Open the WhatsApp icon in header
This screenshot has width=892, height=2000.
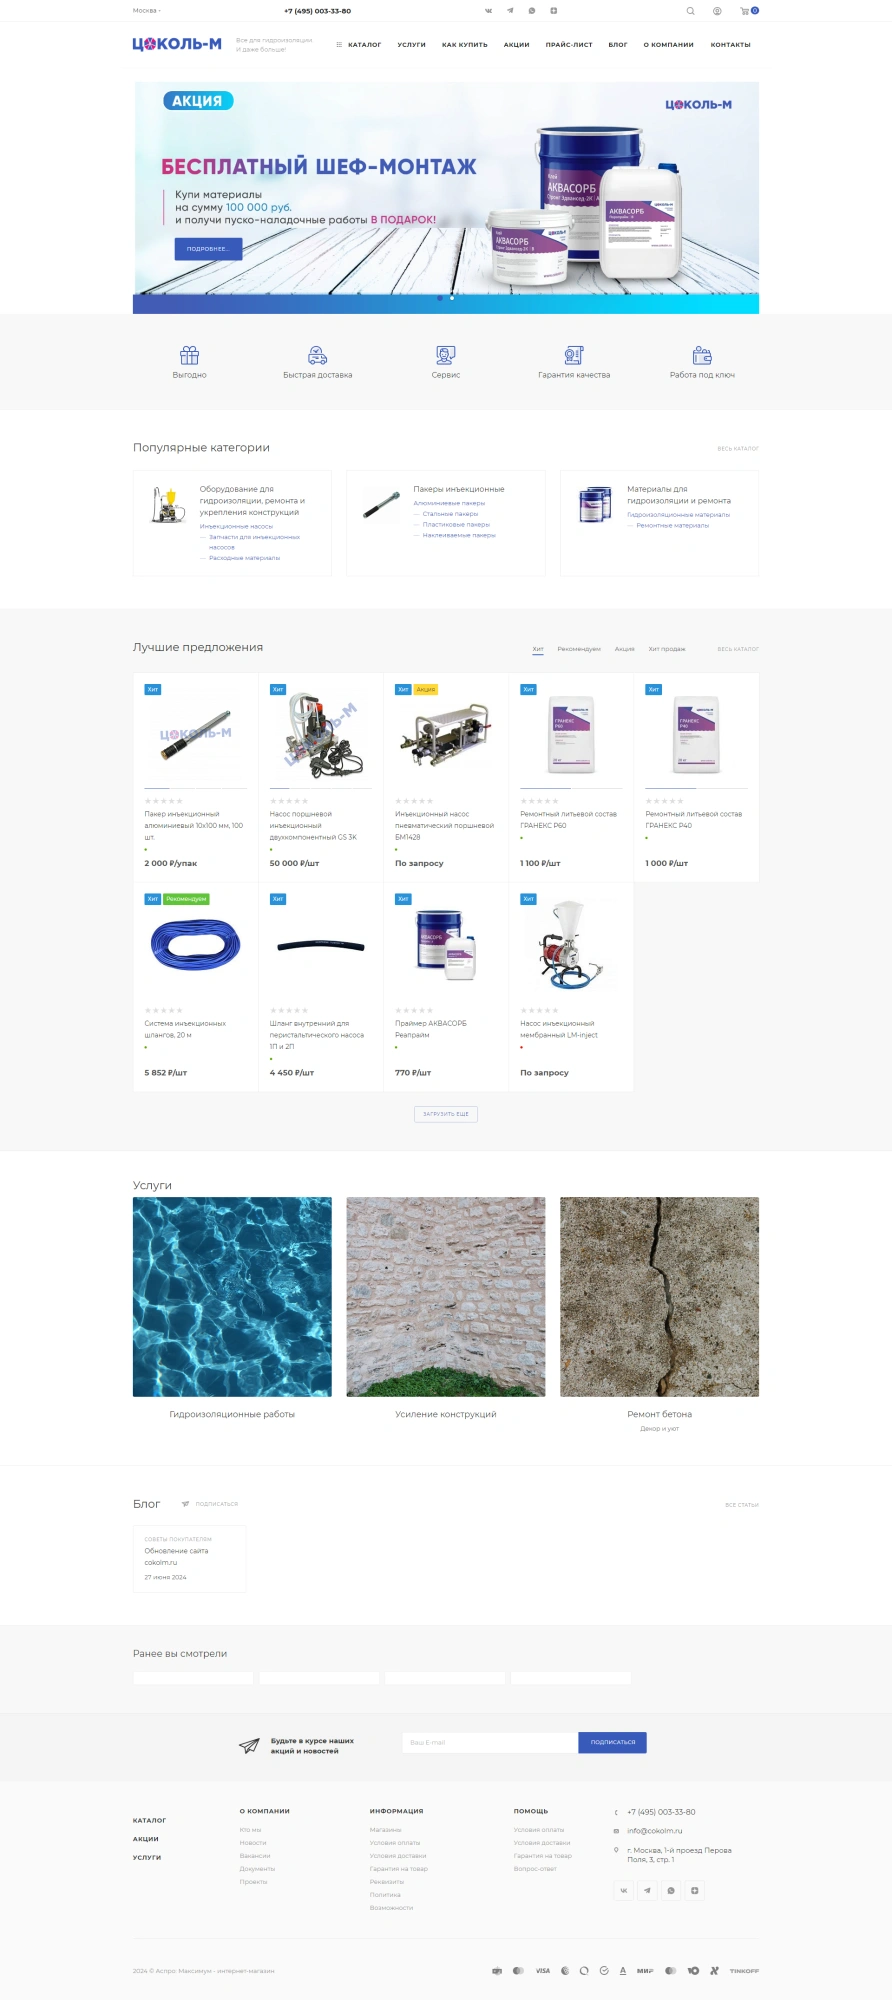pos(532,11)
